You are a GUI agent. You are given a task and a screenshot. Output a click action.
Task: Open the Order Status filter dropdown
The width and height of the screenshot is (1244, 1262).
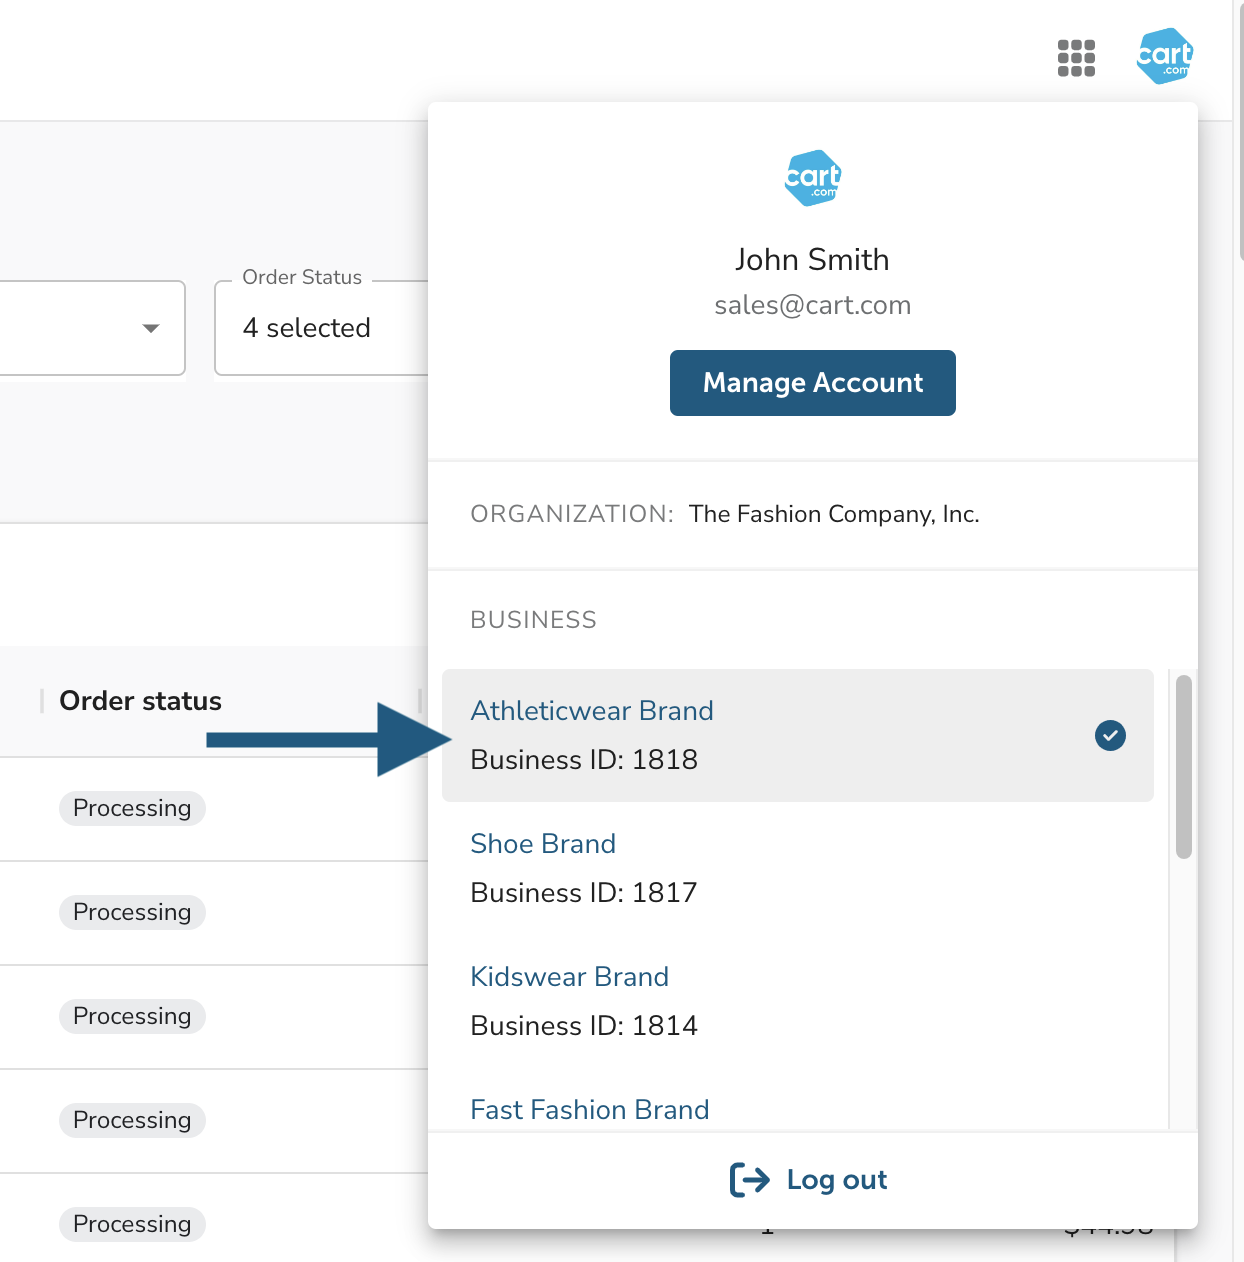[x=320, y=328]
